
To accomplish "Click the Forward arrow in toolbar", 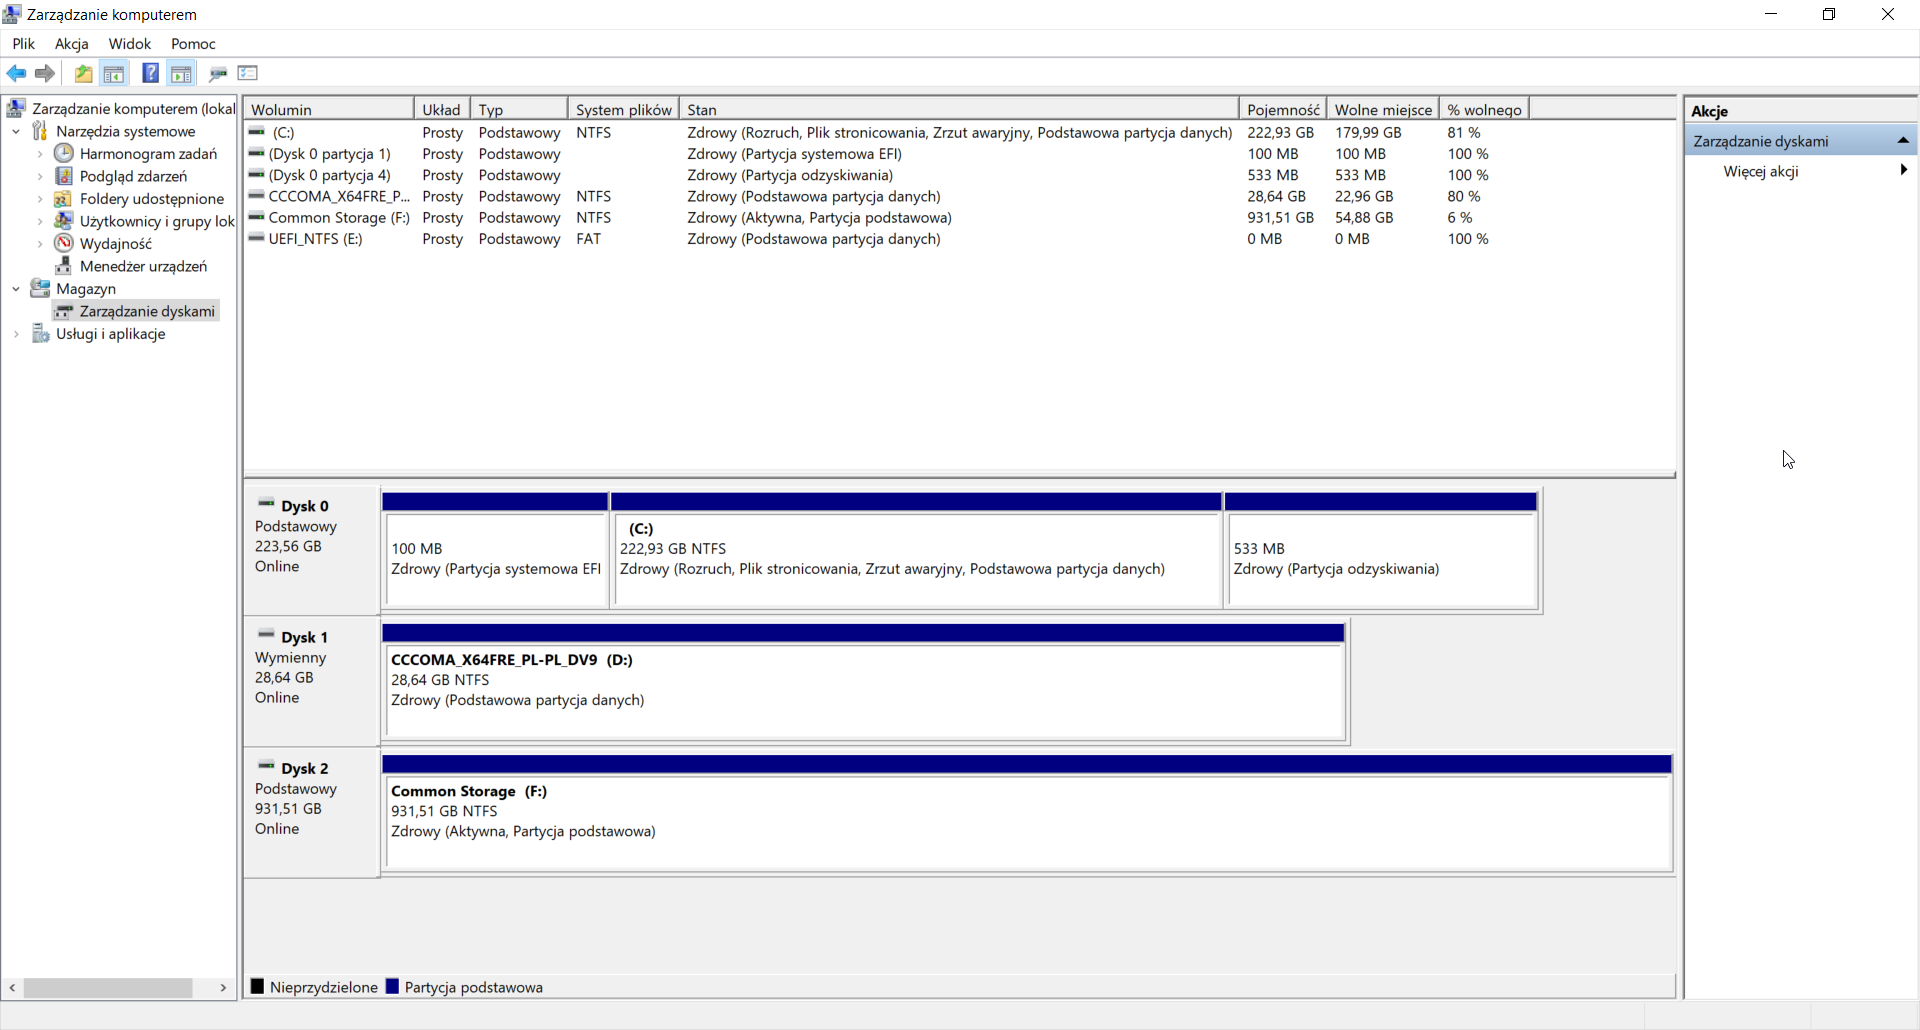I will (x=45, y=73).
